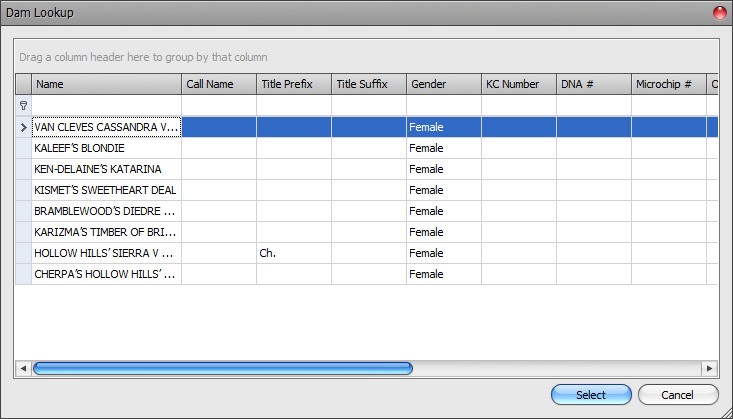Viewport: 733px width, 419px height.
Task: Sort by the Name column header
Action: [107, 84]
